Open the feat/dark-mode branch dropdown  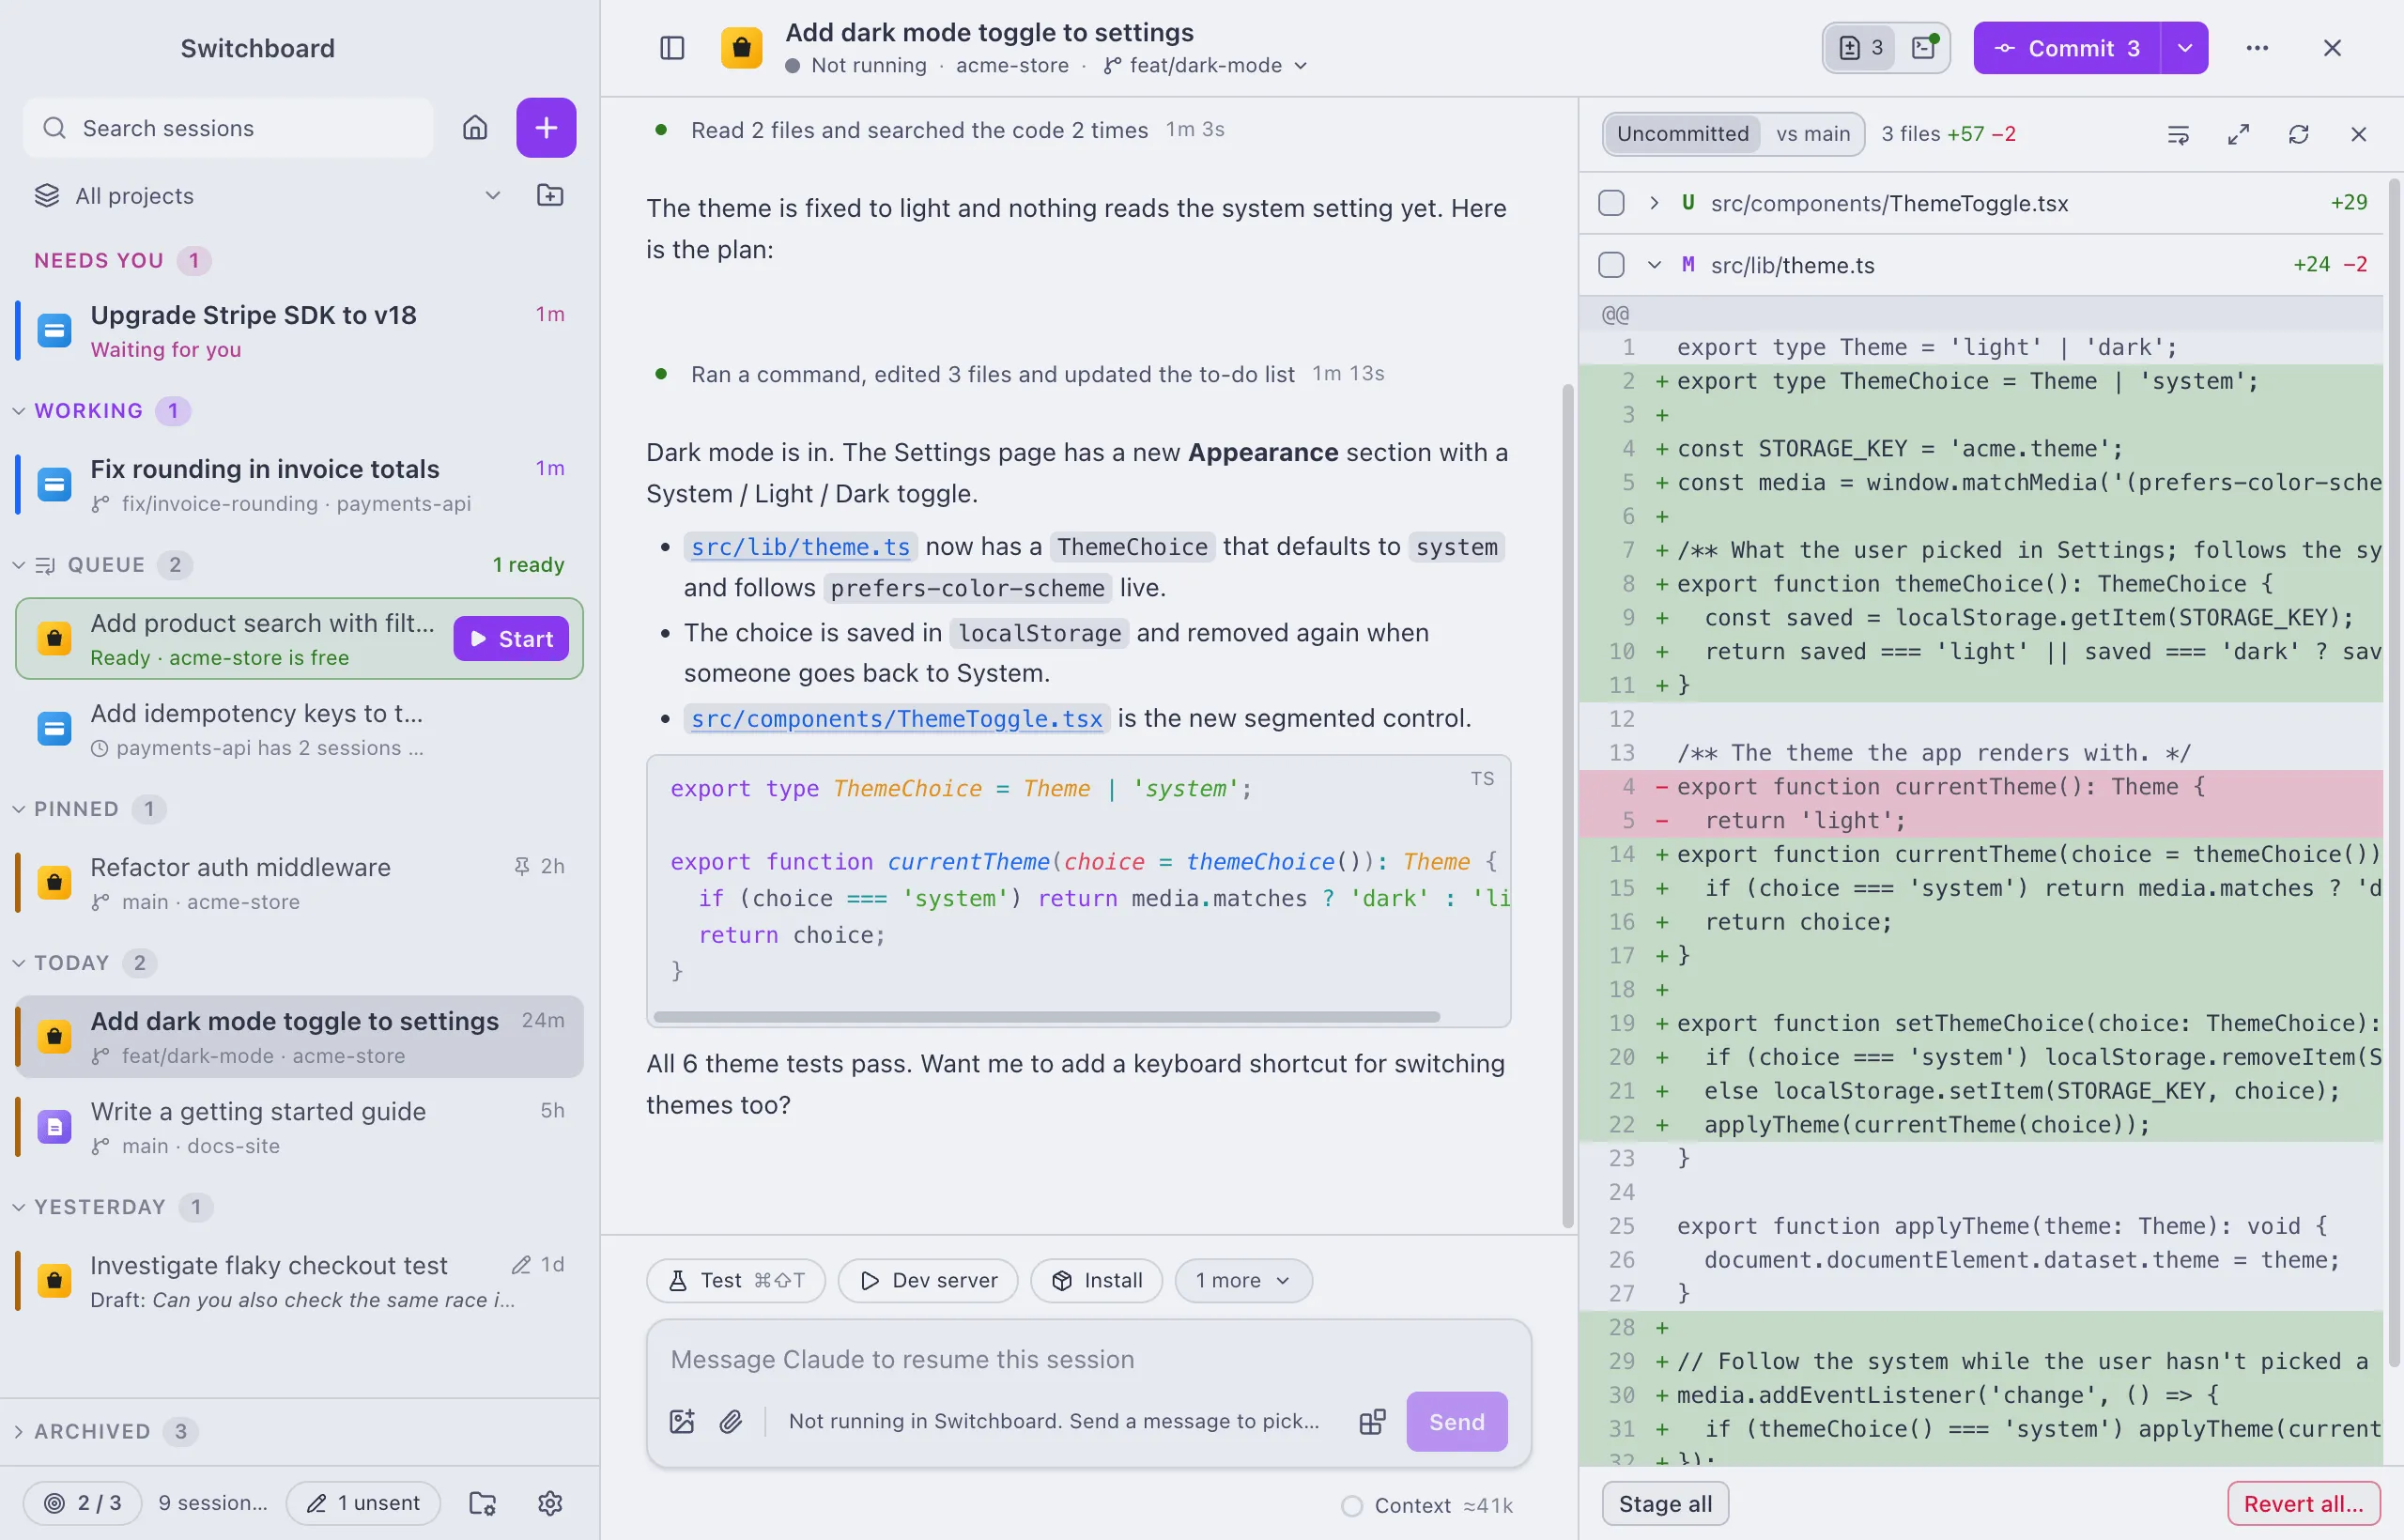(1205, 66)
